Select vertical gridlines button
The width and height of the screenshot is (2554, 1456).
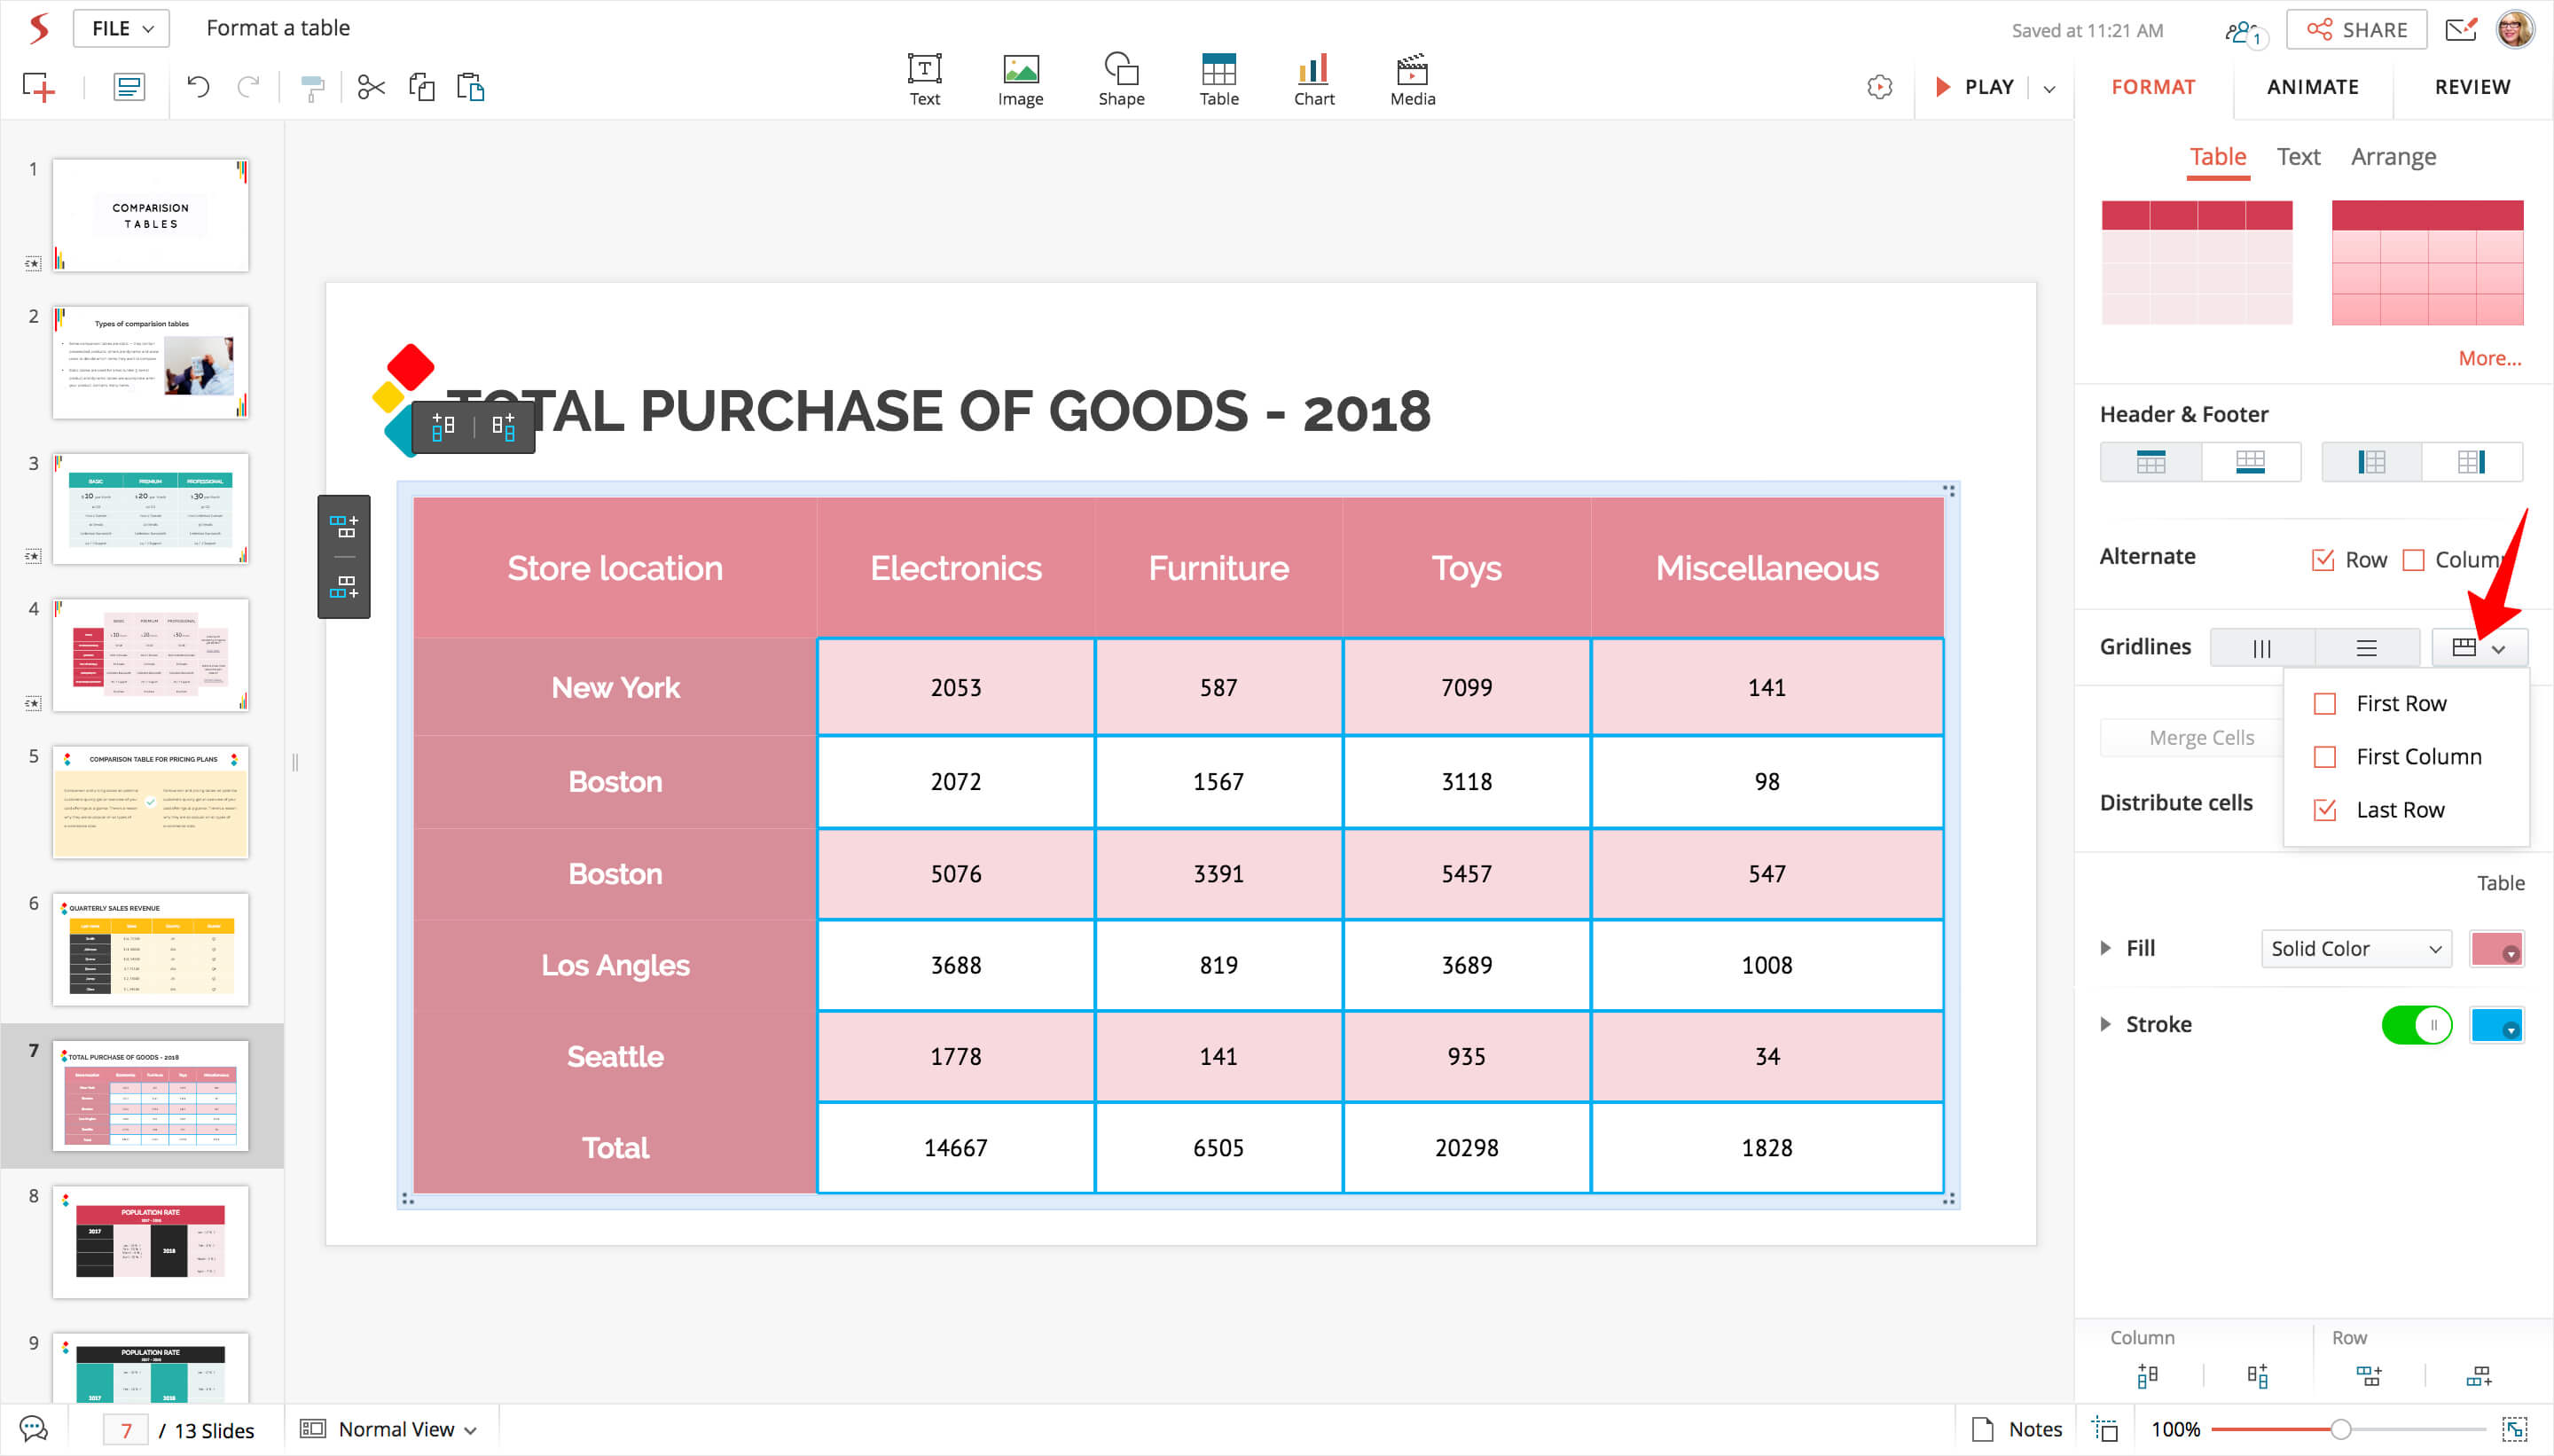[2261, 648]
